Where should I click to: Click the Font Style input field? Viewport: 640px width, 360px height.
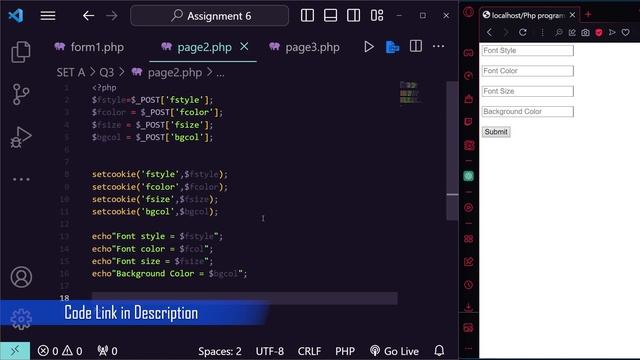[x=527, y=51]
